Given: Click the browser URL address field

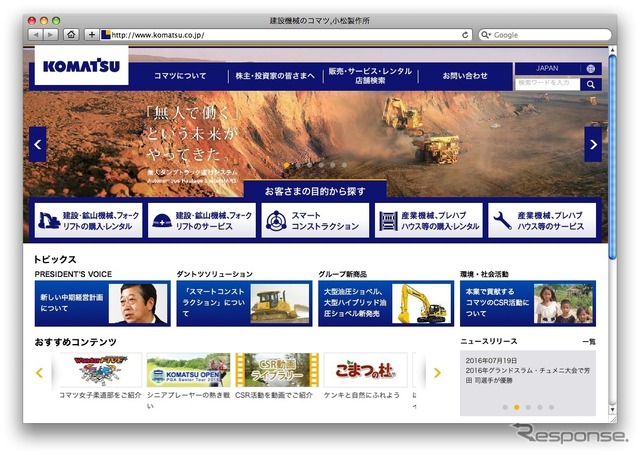Looking at the screenshot, I should (286, 35).
